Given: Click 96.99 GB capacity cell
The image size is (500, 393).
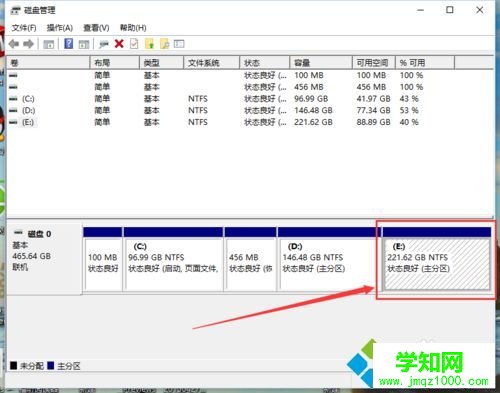Looking at the screenshot, I should pyautogui.click(x=311, y=99).
